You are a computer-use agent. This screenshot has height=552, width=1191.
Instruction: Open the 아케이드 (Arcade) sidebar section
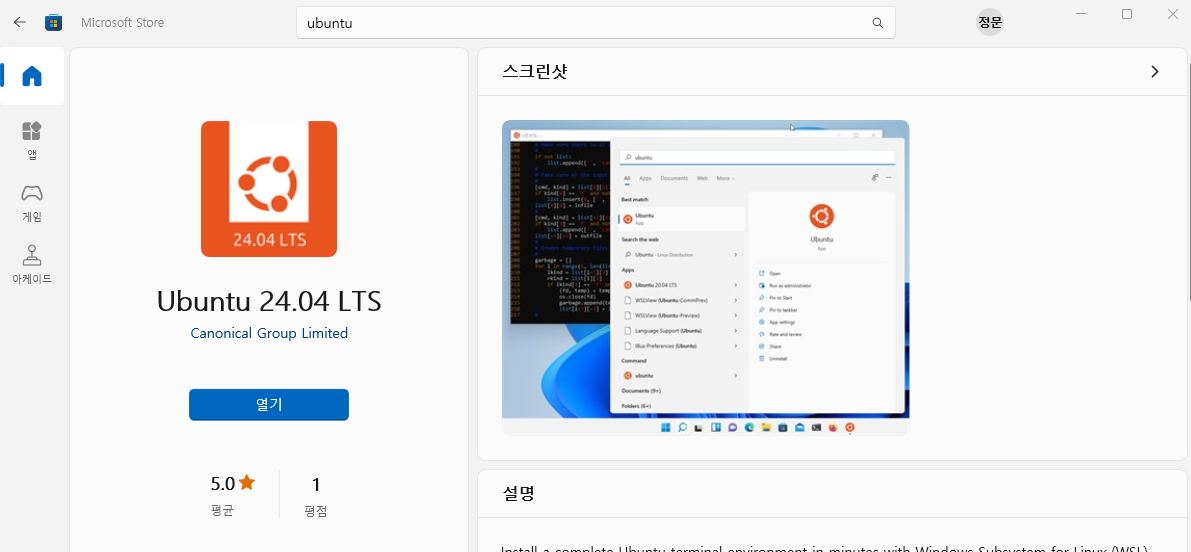point(32,264)
